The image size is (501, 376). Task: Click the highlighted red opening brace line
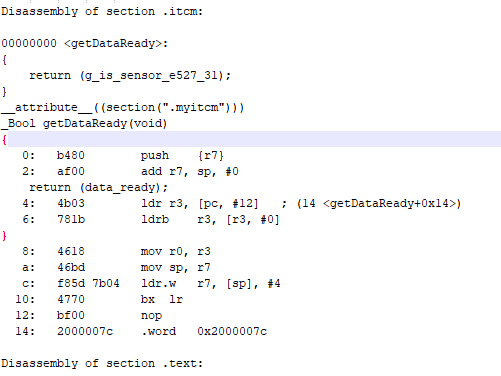coord(250,139)
